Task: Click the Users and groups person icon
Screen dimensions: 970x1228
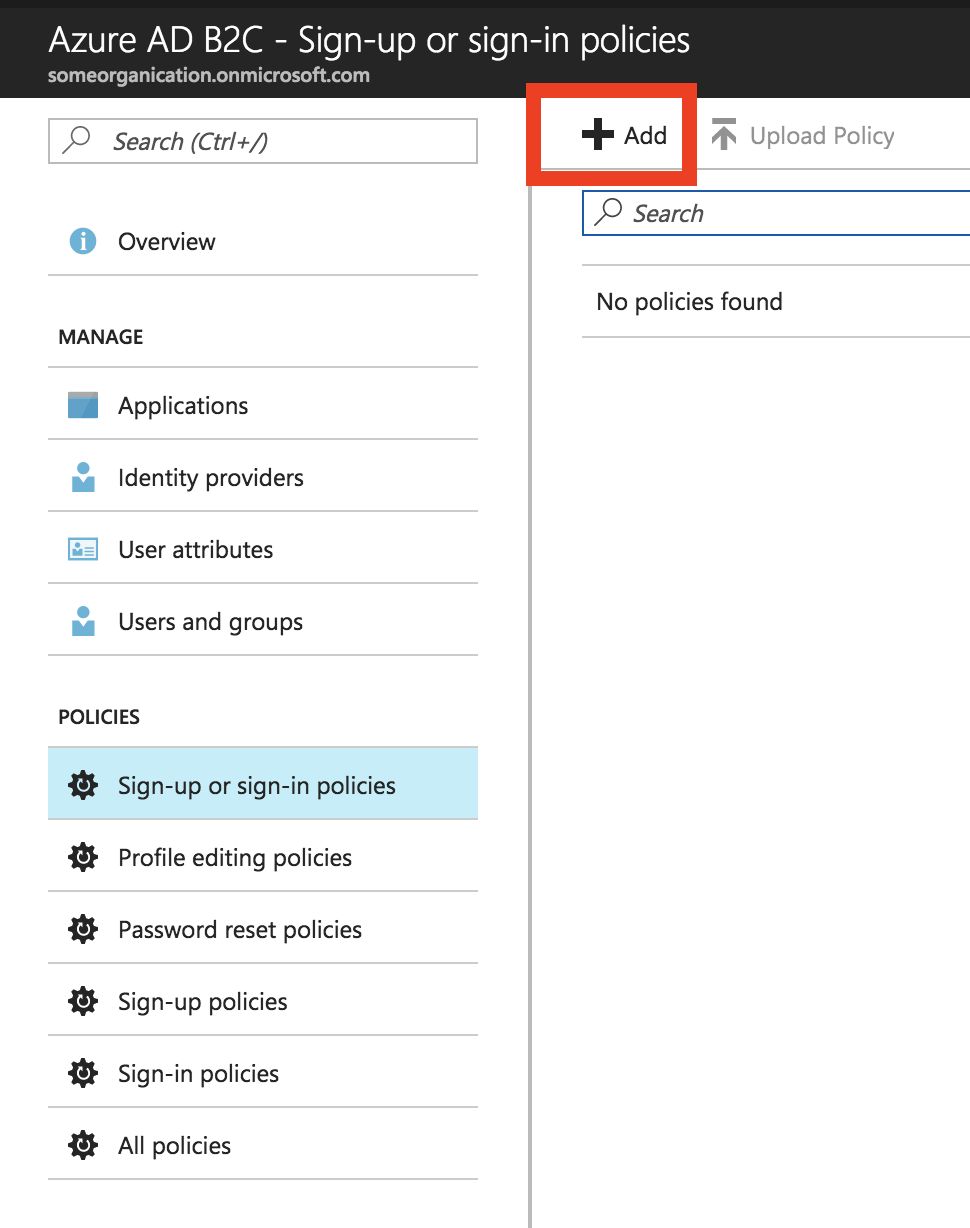Action: (83, 621)
